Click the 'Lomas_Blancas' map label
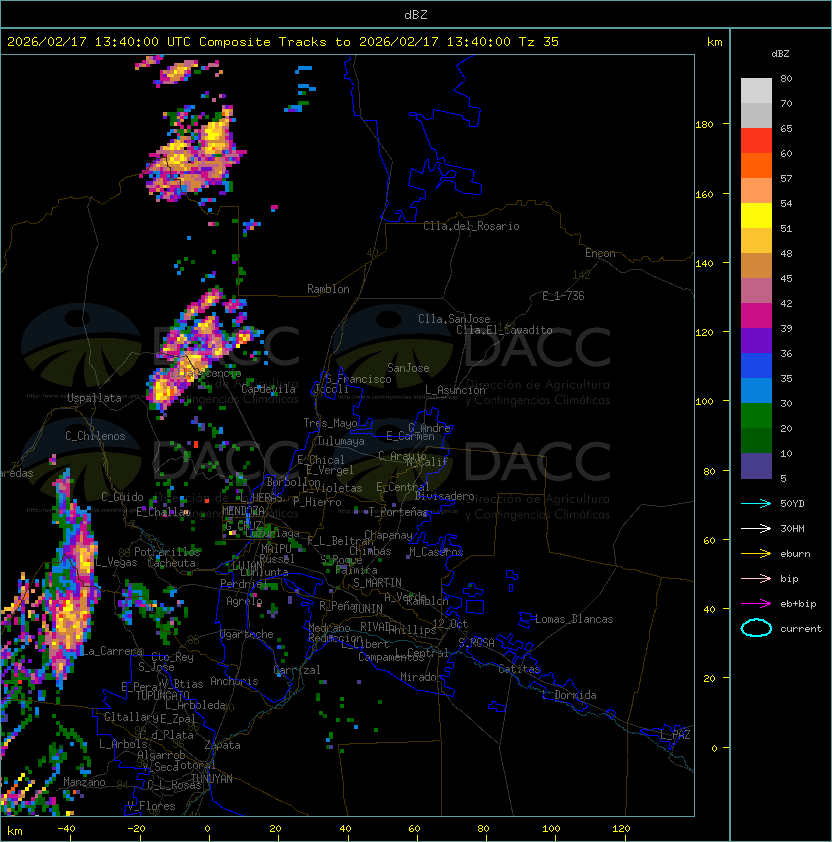The height and width of the screenshot is (842, 832). pyautogui.click(x=574, y=619)
